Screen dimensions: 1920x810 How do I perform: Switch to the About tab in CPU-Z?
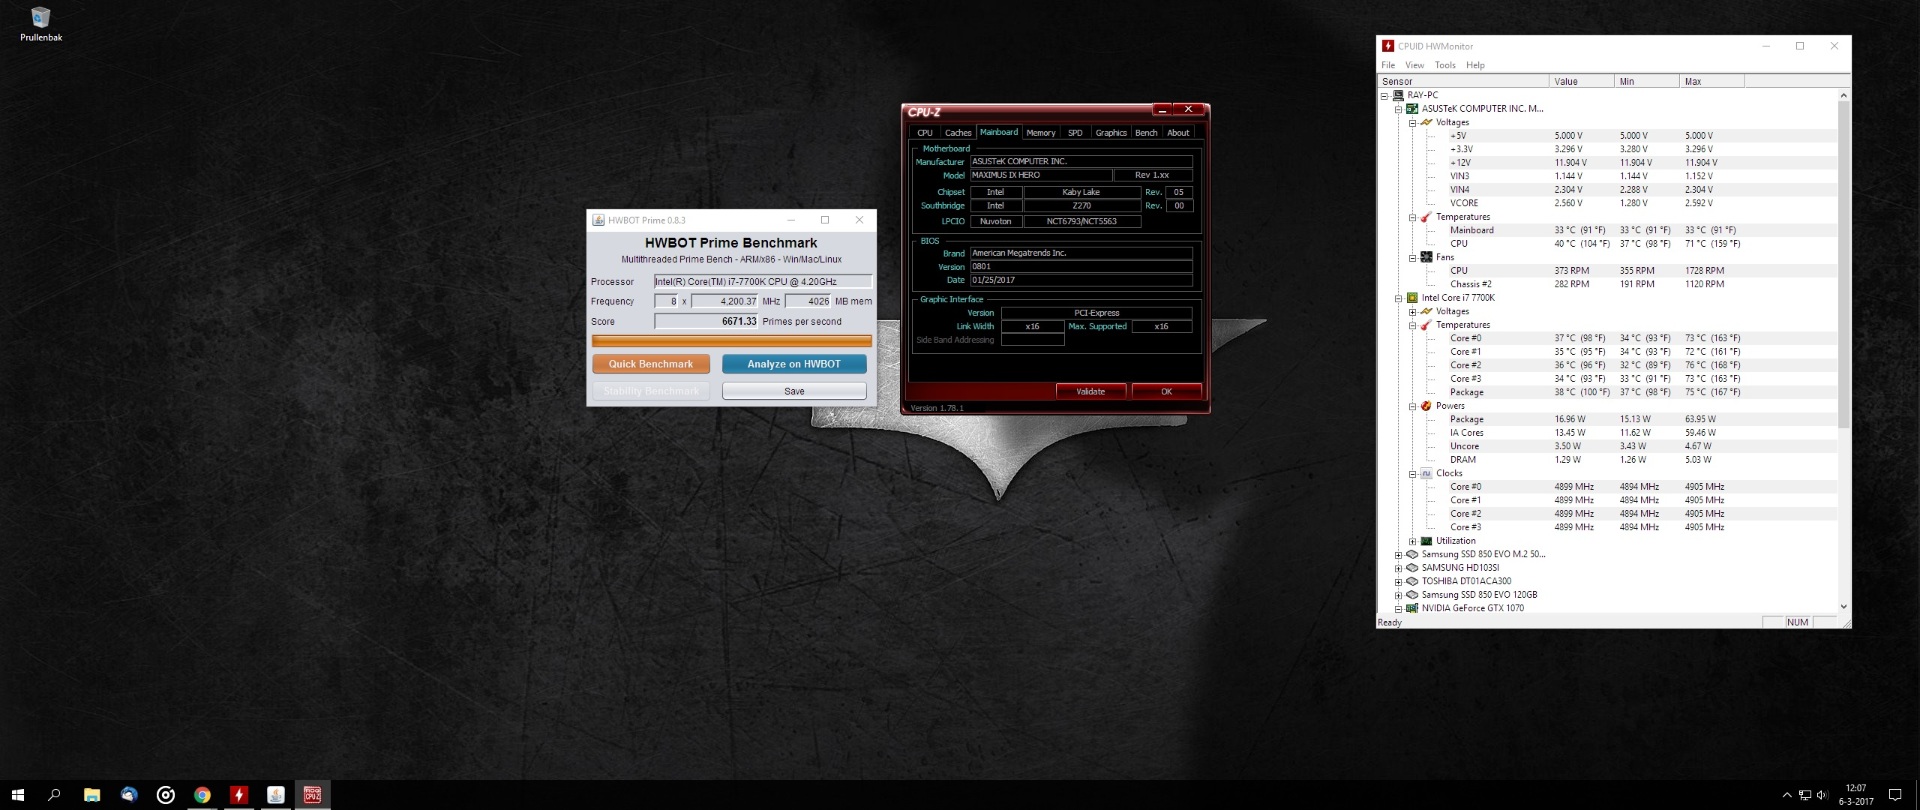pos(1179,133)
